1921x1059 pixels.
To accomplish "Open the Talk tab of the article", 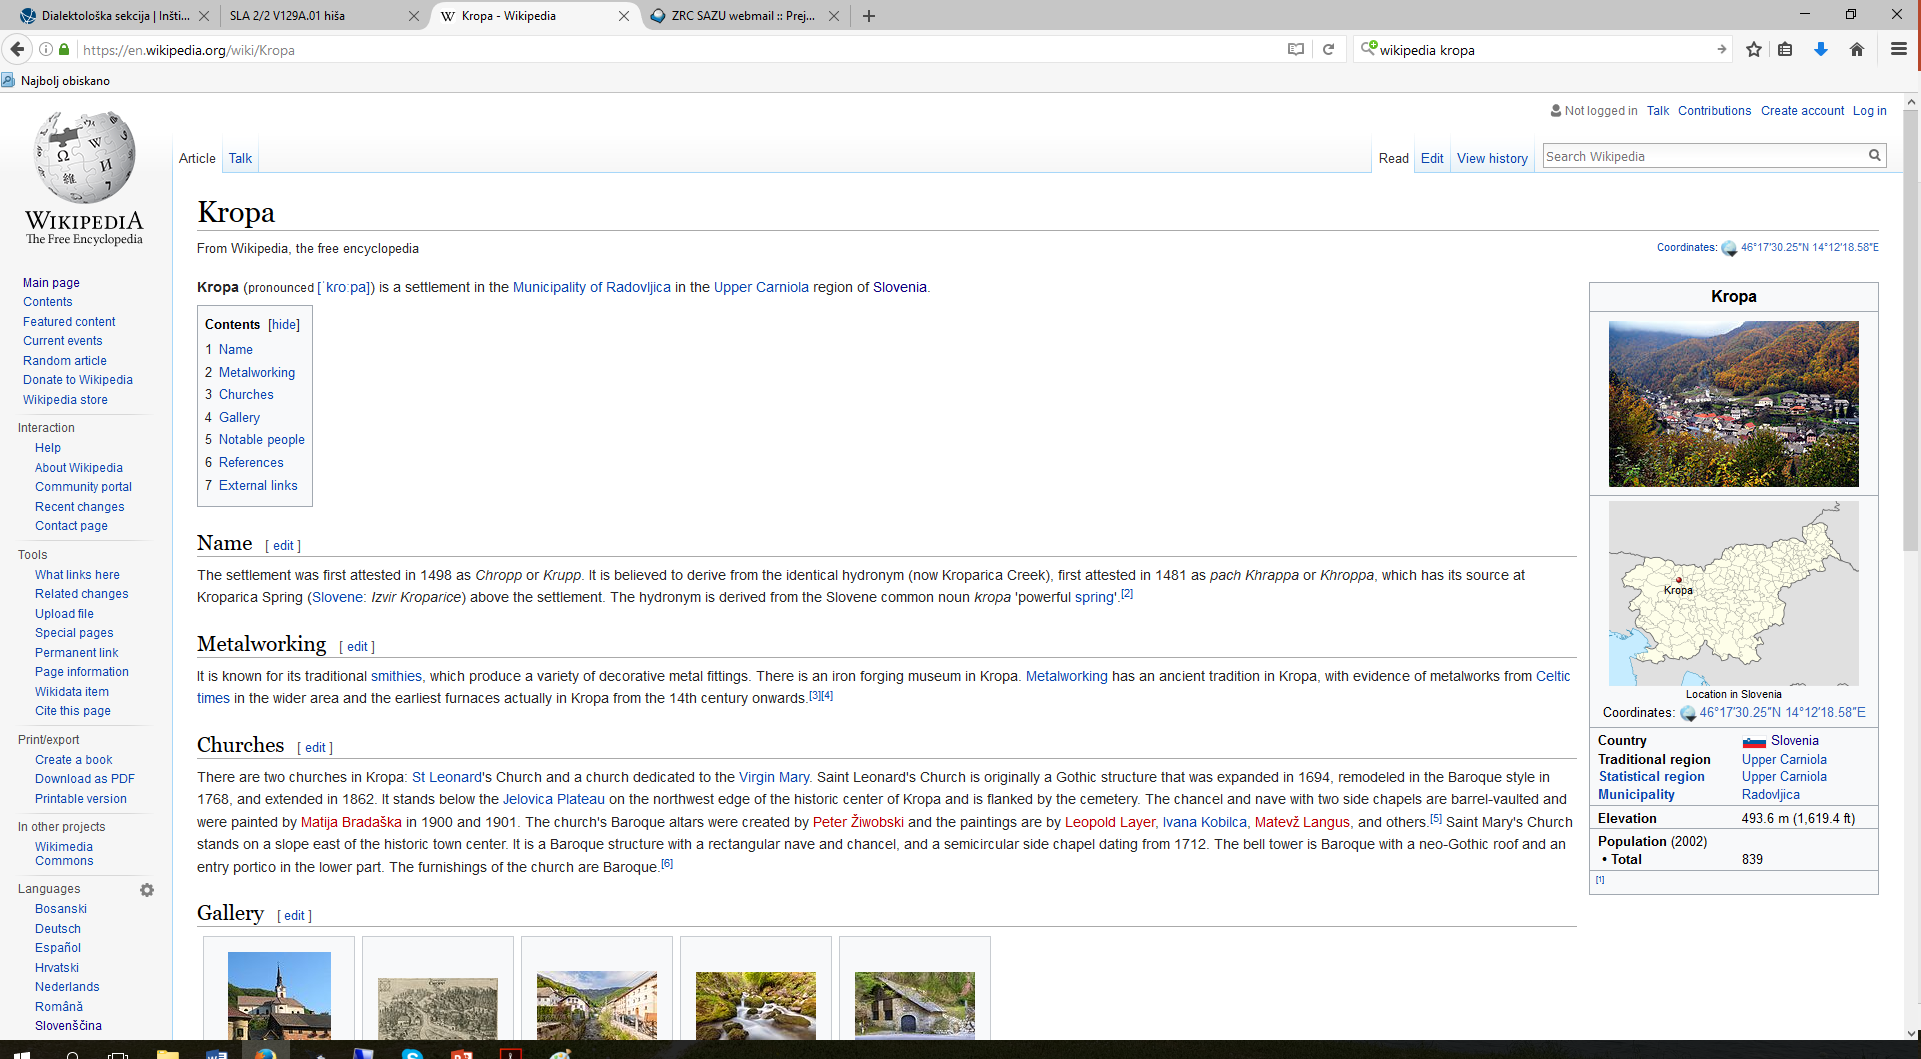I will point(240,158).
